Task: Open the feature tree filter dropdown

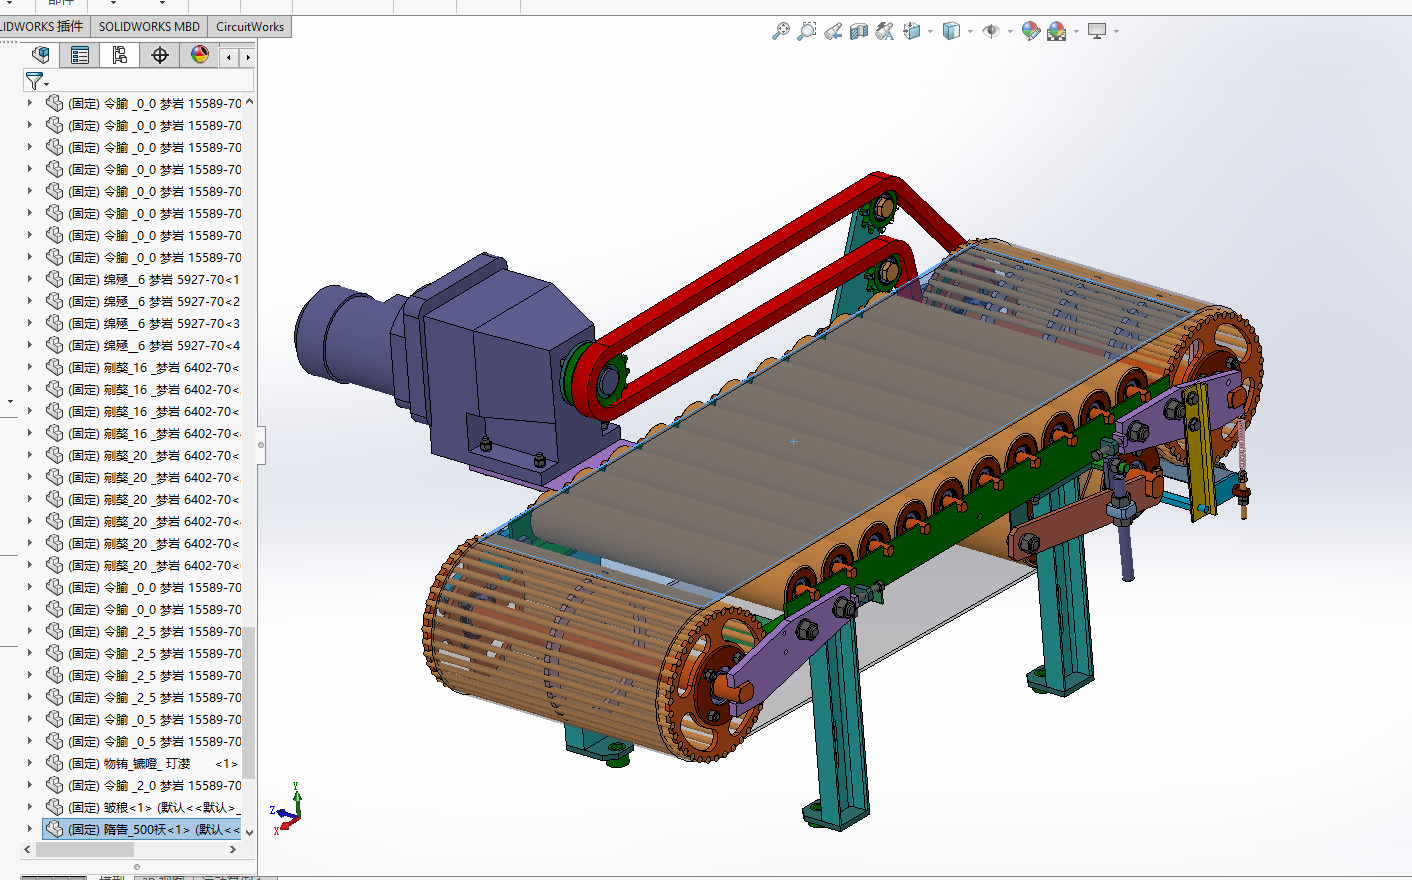Action: click(37, 81)
